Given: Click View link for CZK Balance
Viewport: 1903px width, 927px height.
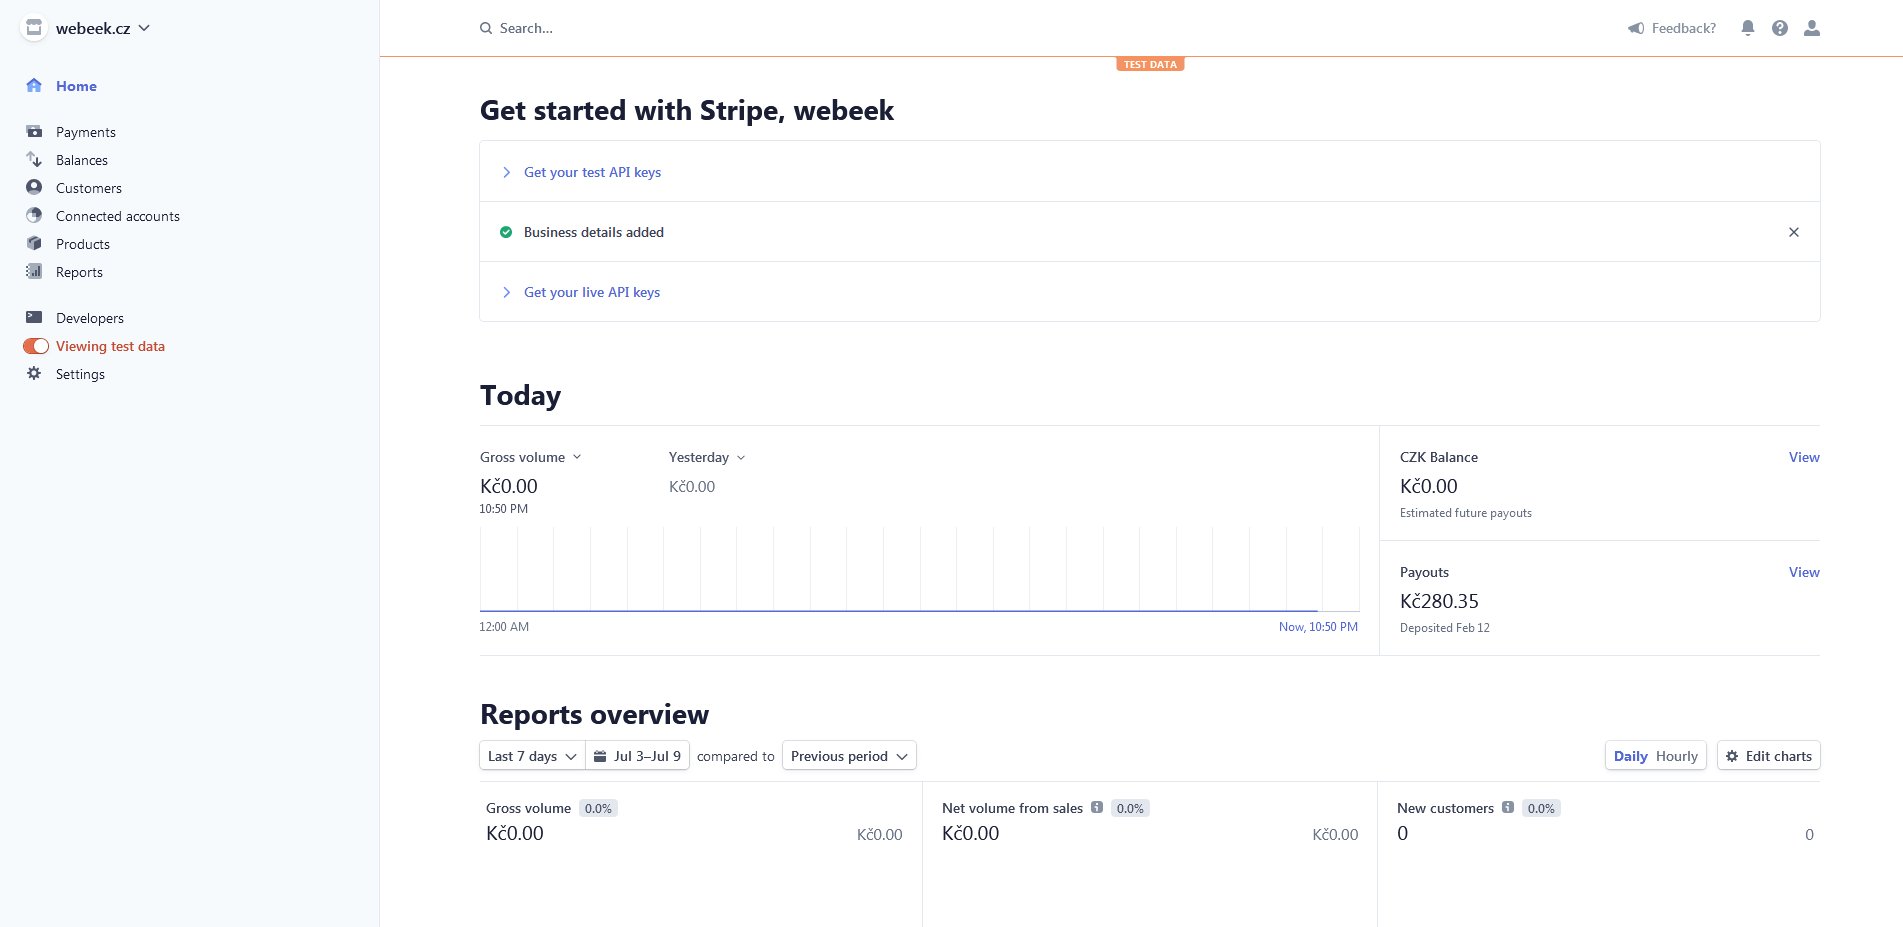Looking at the screenshot, I should 1804,457.
